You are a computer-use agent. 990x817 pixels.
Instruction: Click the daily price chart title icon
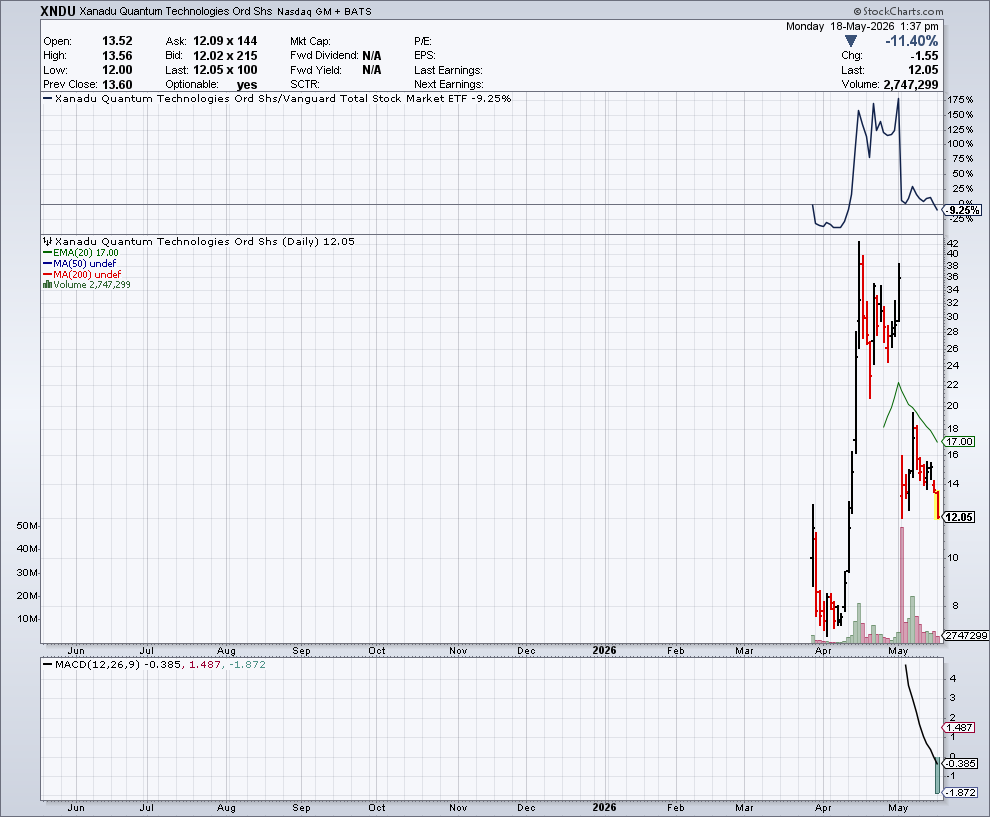[x=47, y=241]
